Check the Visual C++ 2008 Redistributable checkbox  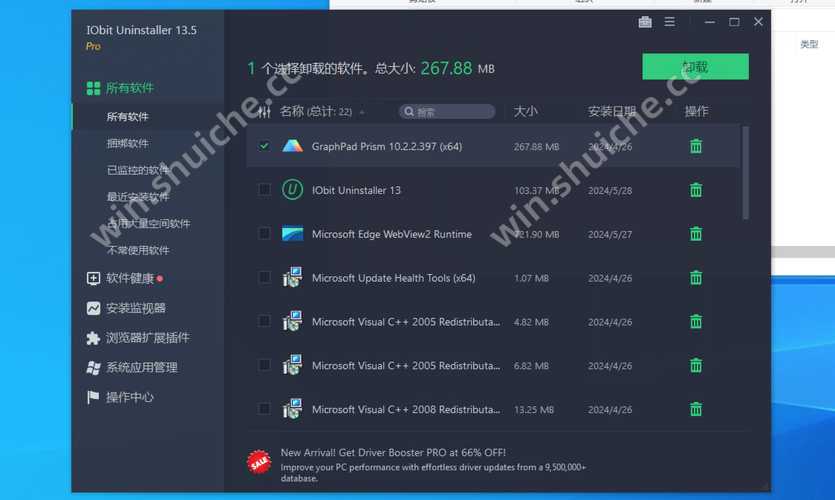[x=264, y=409]
